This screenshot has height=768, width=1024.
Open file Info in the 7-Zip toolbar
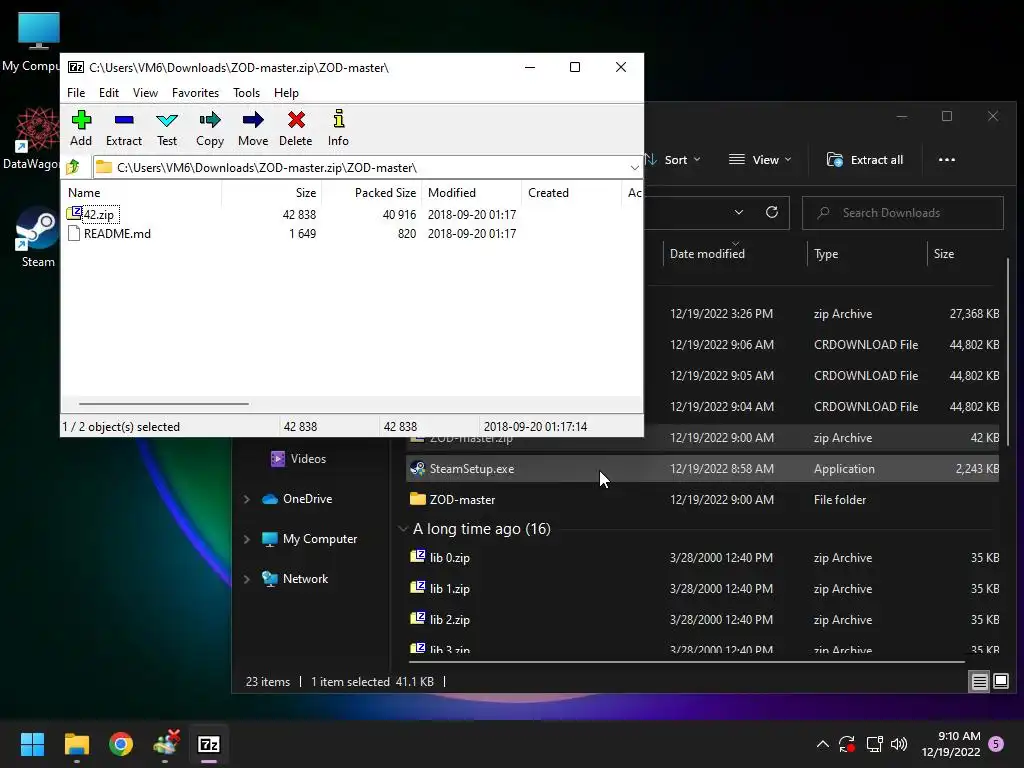(x=338, y=128)
